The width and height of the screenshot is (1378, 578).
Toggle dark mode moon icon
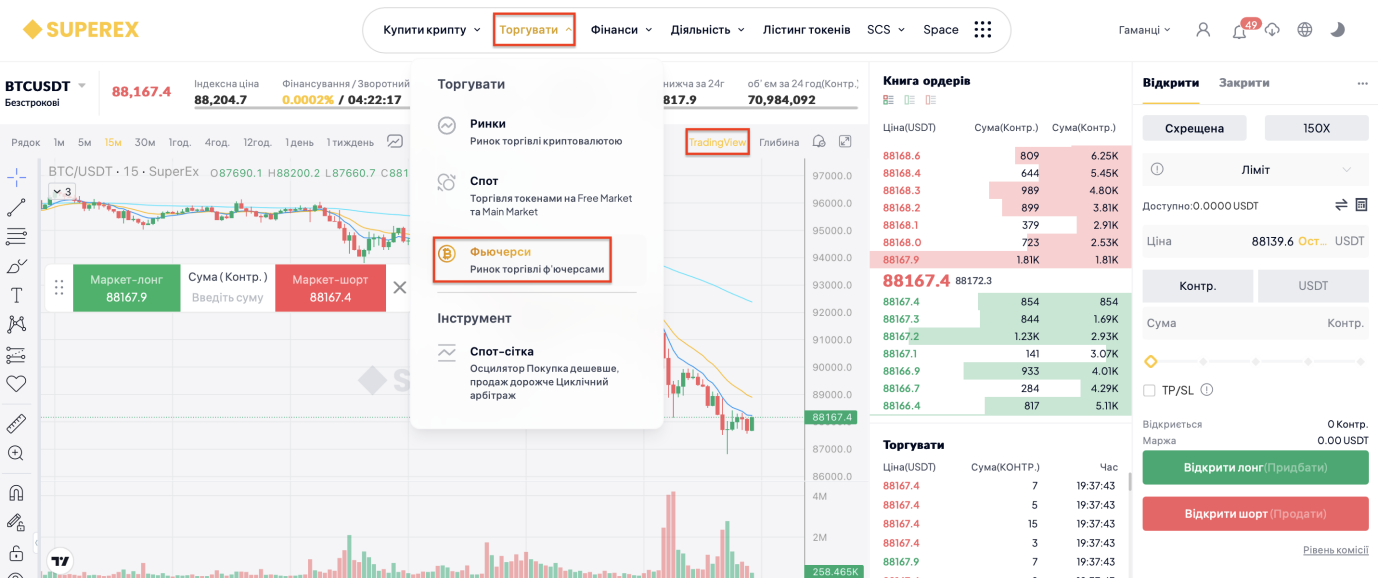(x=1337, y=30)
